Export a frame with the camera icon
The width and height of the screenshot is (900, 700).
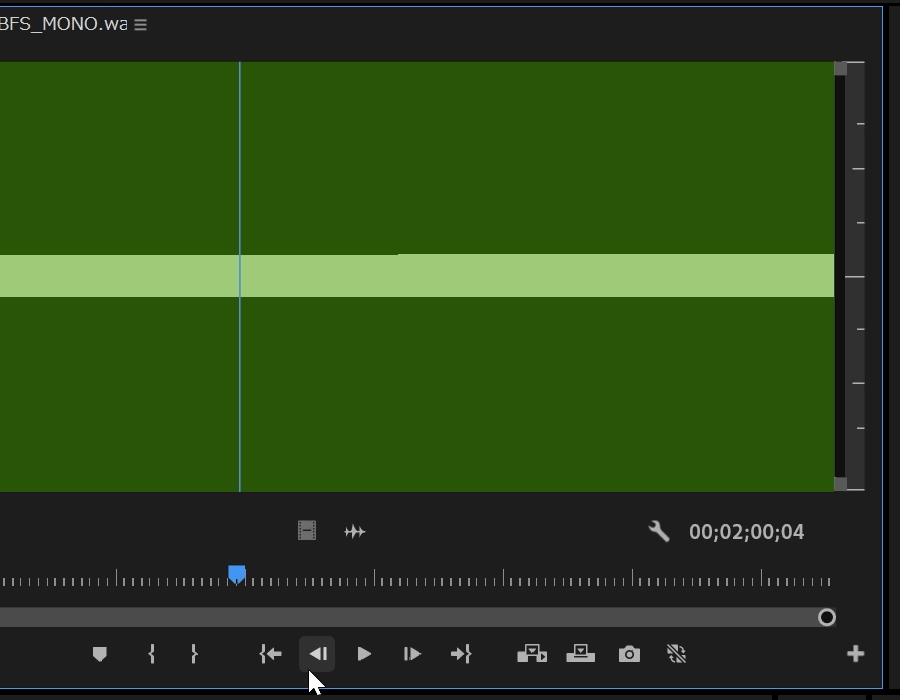pos(629,654)
